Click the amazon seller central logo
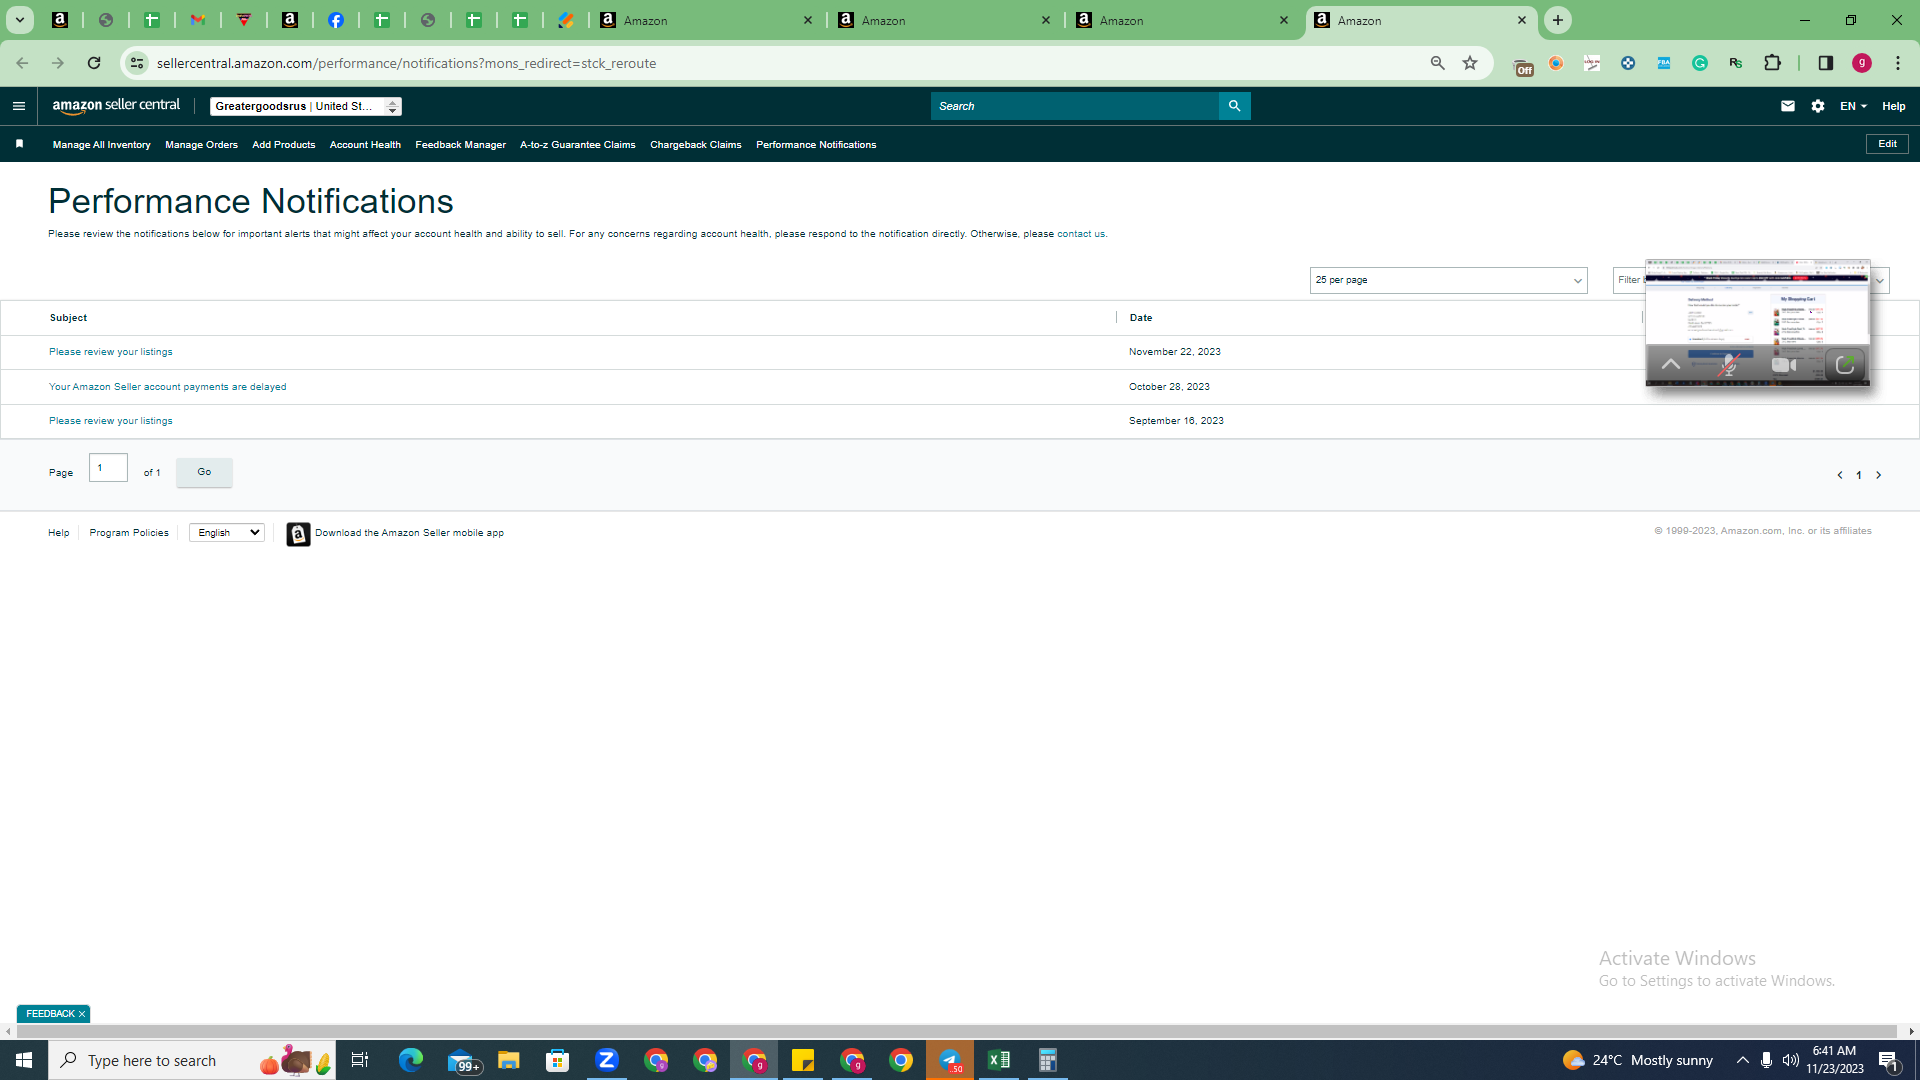The height and width of the screenshot is (1080, 1920). click(x=116, y=106)
